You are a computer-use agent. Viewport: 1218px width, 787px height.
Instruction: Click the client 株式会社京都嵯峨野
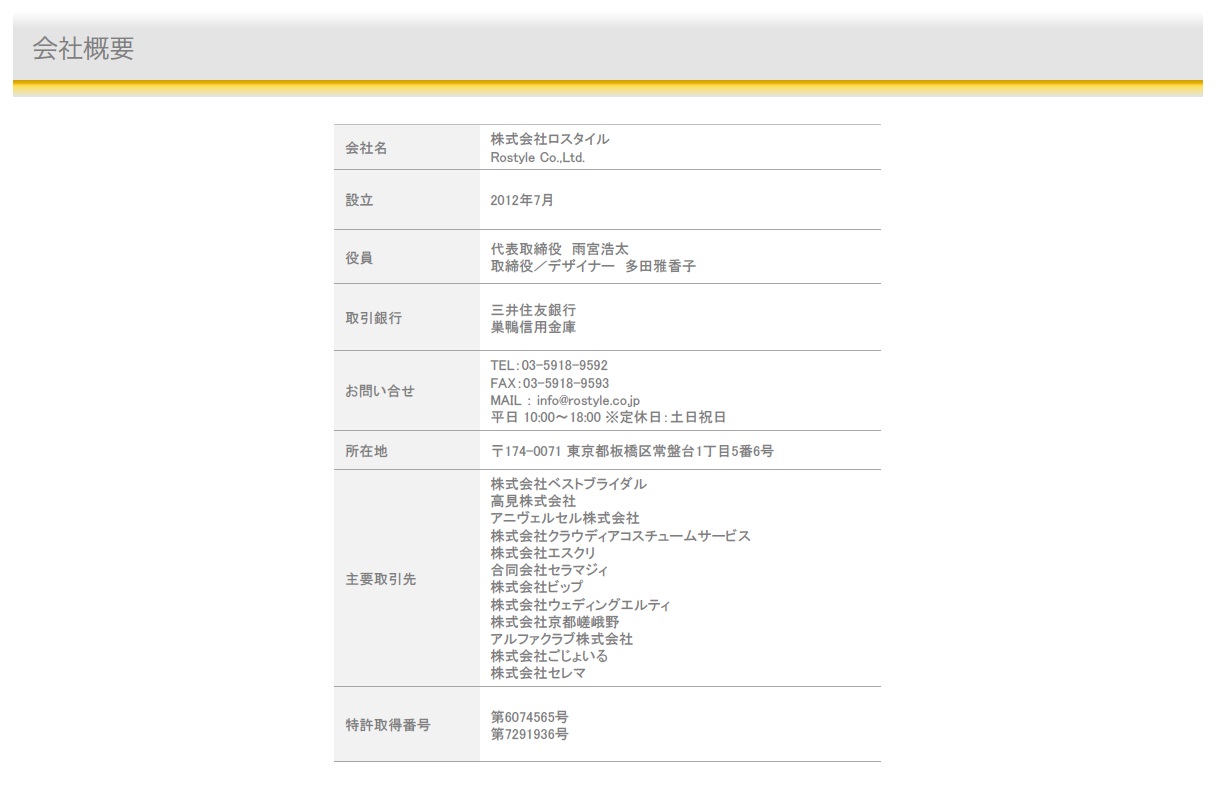coord(555,622)
